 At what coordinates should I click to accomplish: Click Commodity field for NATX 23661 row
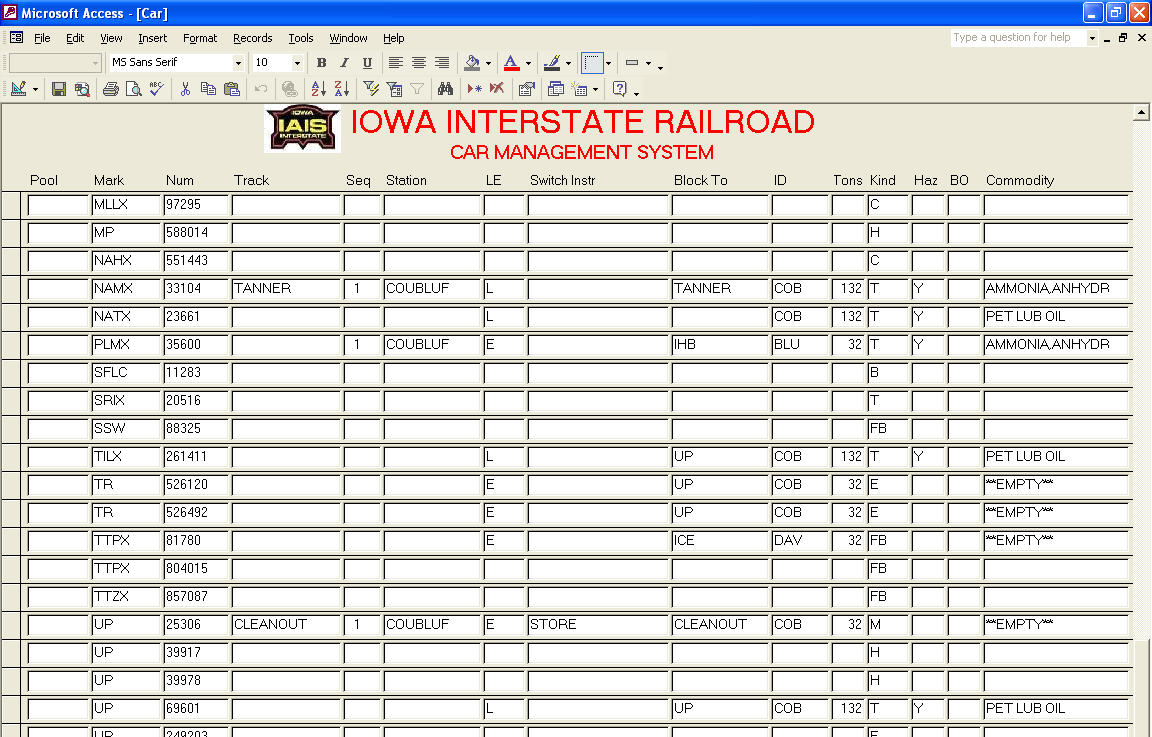tap(1056, 317)
